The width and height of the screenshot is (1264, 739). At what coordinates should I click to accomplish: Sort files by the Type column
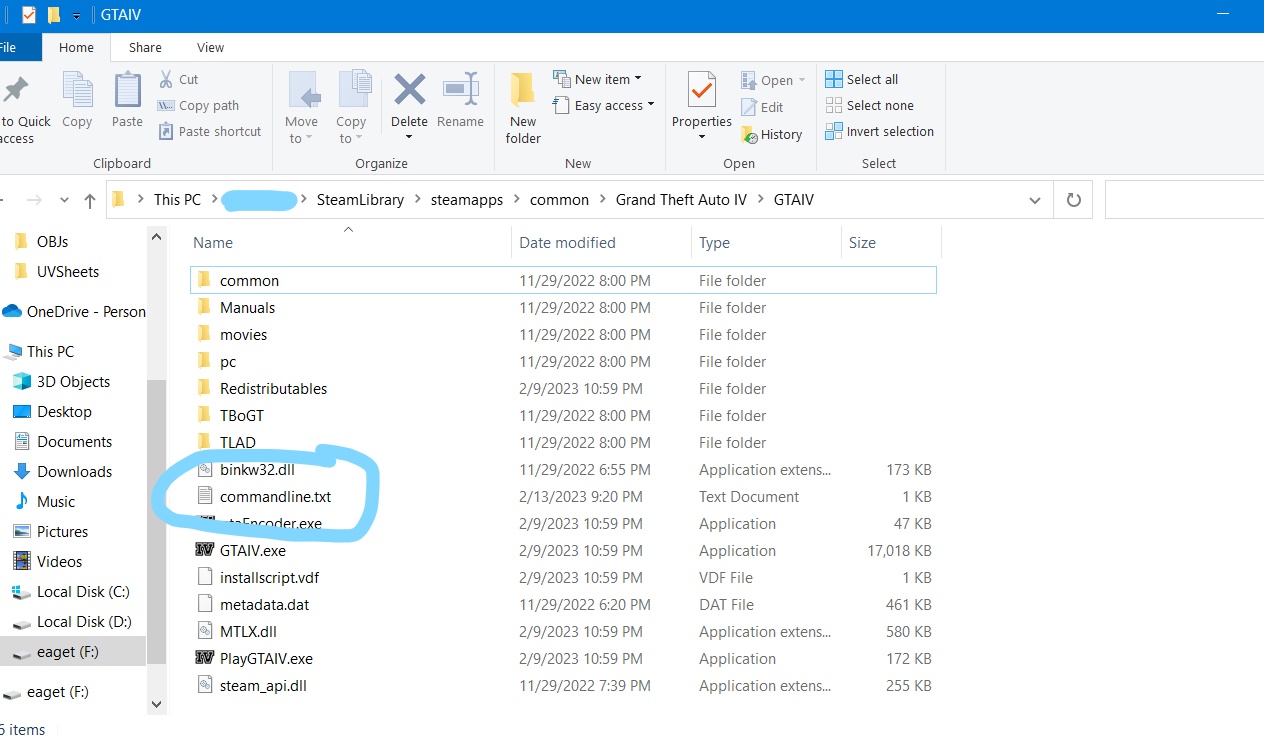coord(766,242)
